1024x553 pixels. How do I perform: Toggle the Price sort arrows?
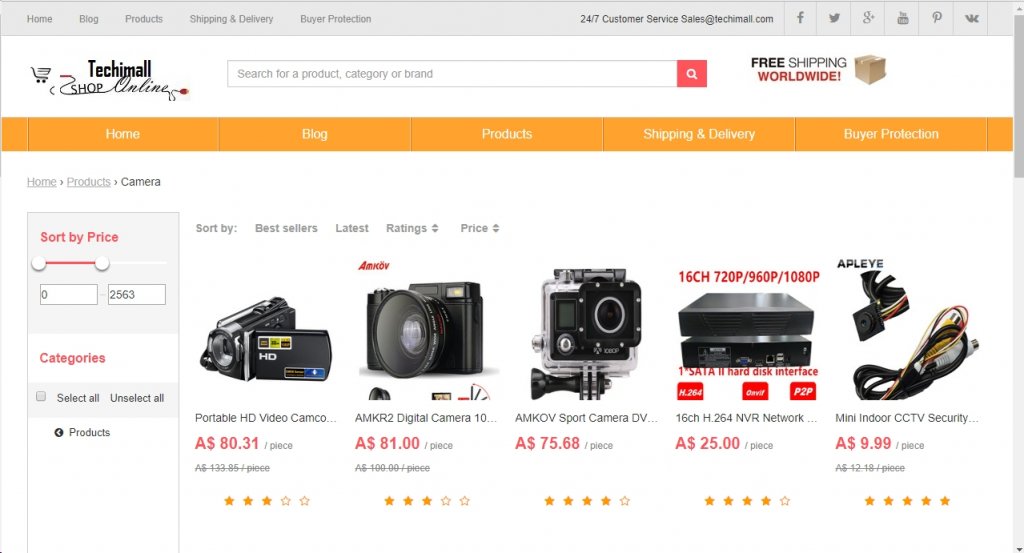tap(496, 229)
